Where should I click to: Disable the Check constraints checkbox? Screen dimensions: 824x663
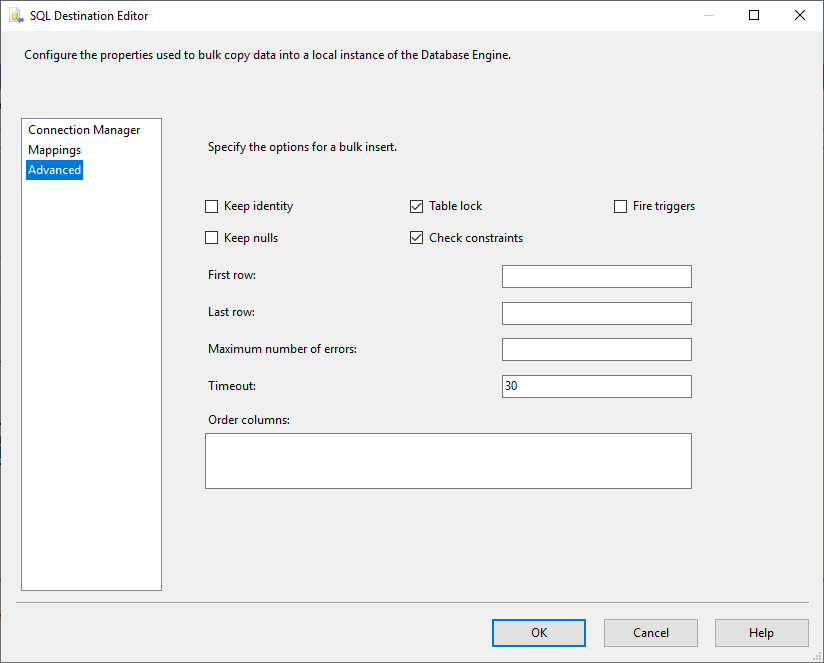(x=417, y=238)
